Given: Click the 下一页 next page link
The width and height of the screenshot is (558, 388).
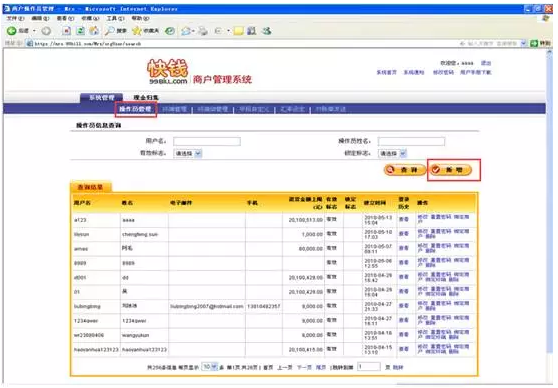Looking at the screenshot, I should coord(304,367).
